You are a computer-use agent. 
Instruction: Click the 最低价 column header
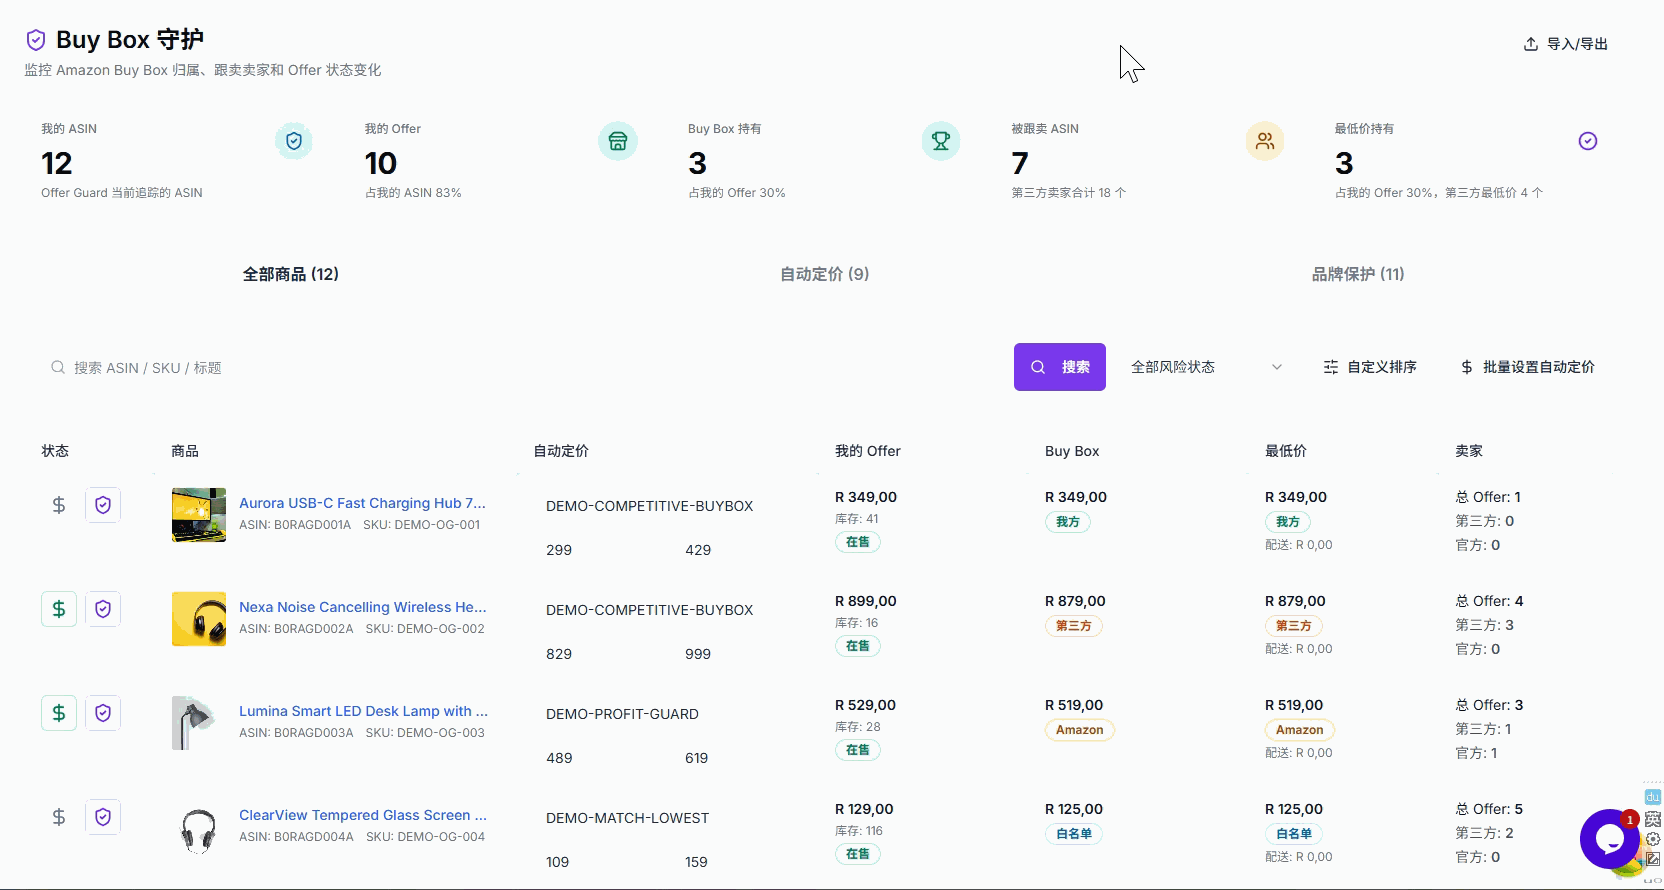pos(1286,451)
